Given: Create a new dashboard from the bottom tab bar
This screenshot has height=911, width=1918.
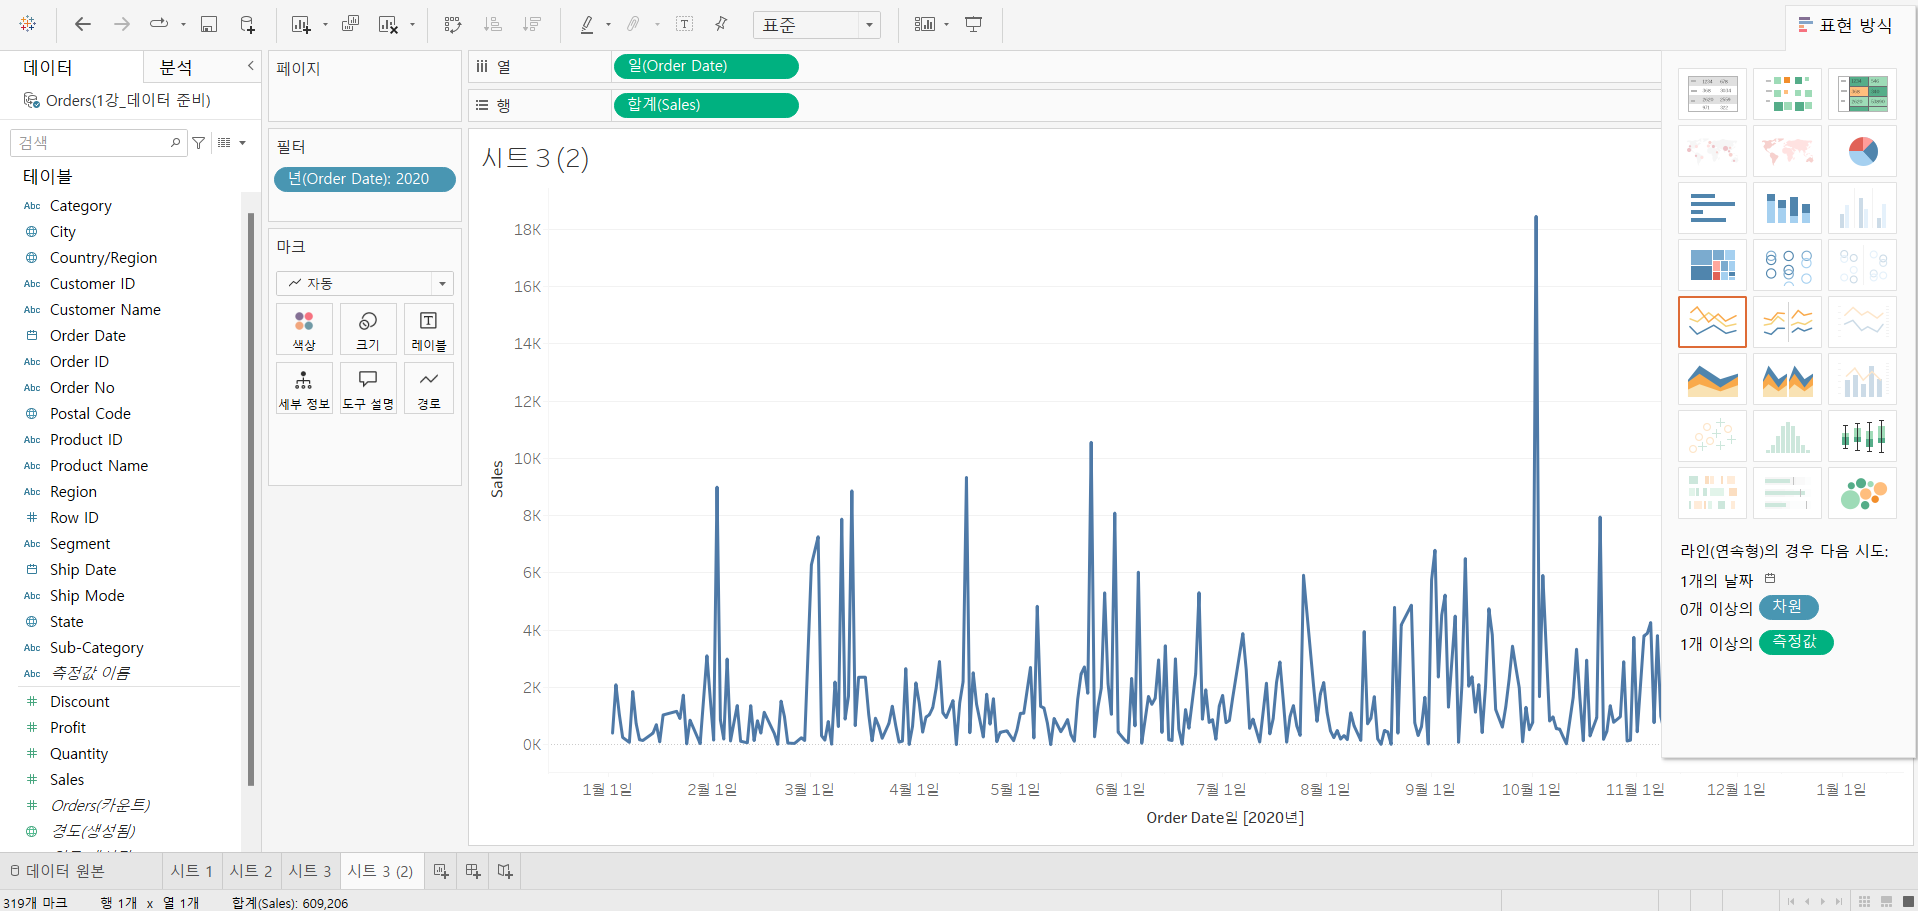Looking at the screenshot, I should 473,871.
